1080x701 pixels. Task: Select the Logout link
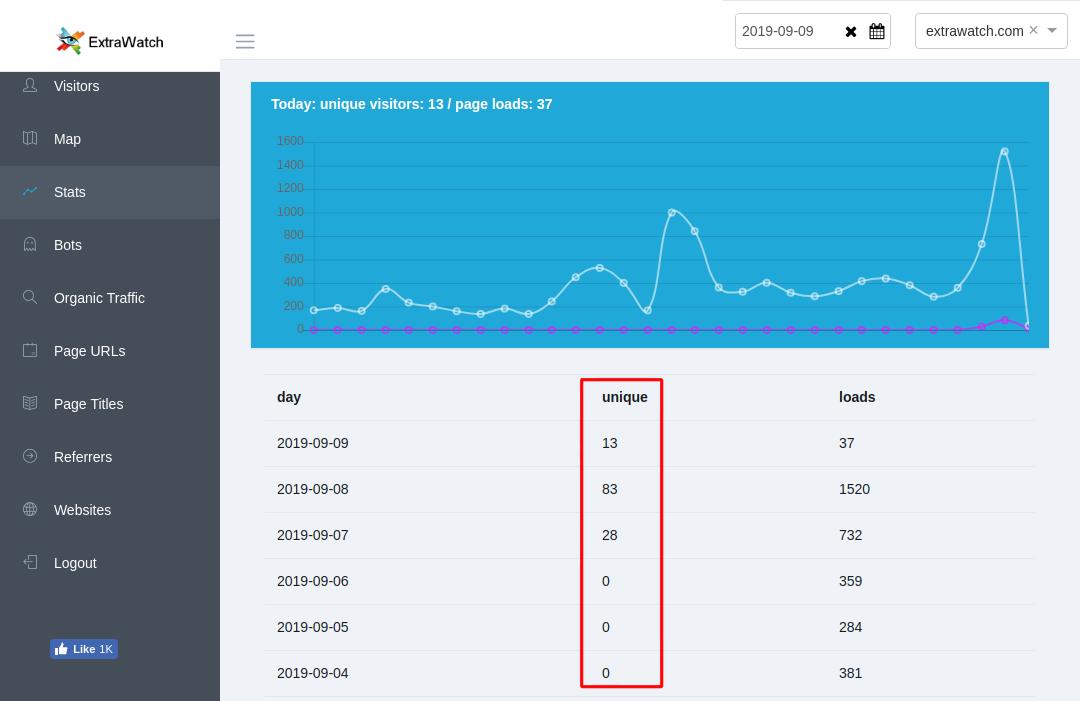point(75,563)
